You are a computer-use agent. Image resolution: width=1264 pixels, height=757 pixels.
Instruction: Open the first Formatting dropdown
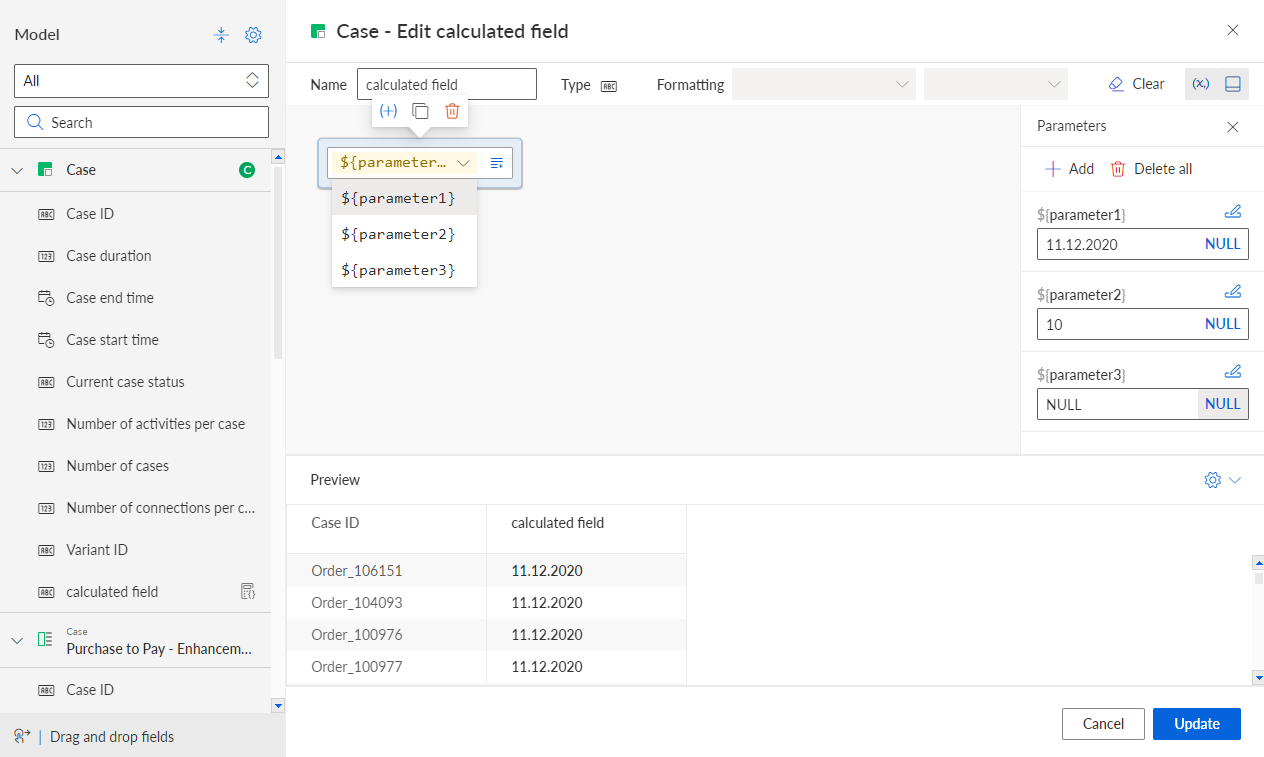tap(824, 84)
